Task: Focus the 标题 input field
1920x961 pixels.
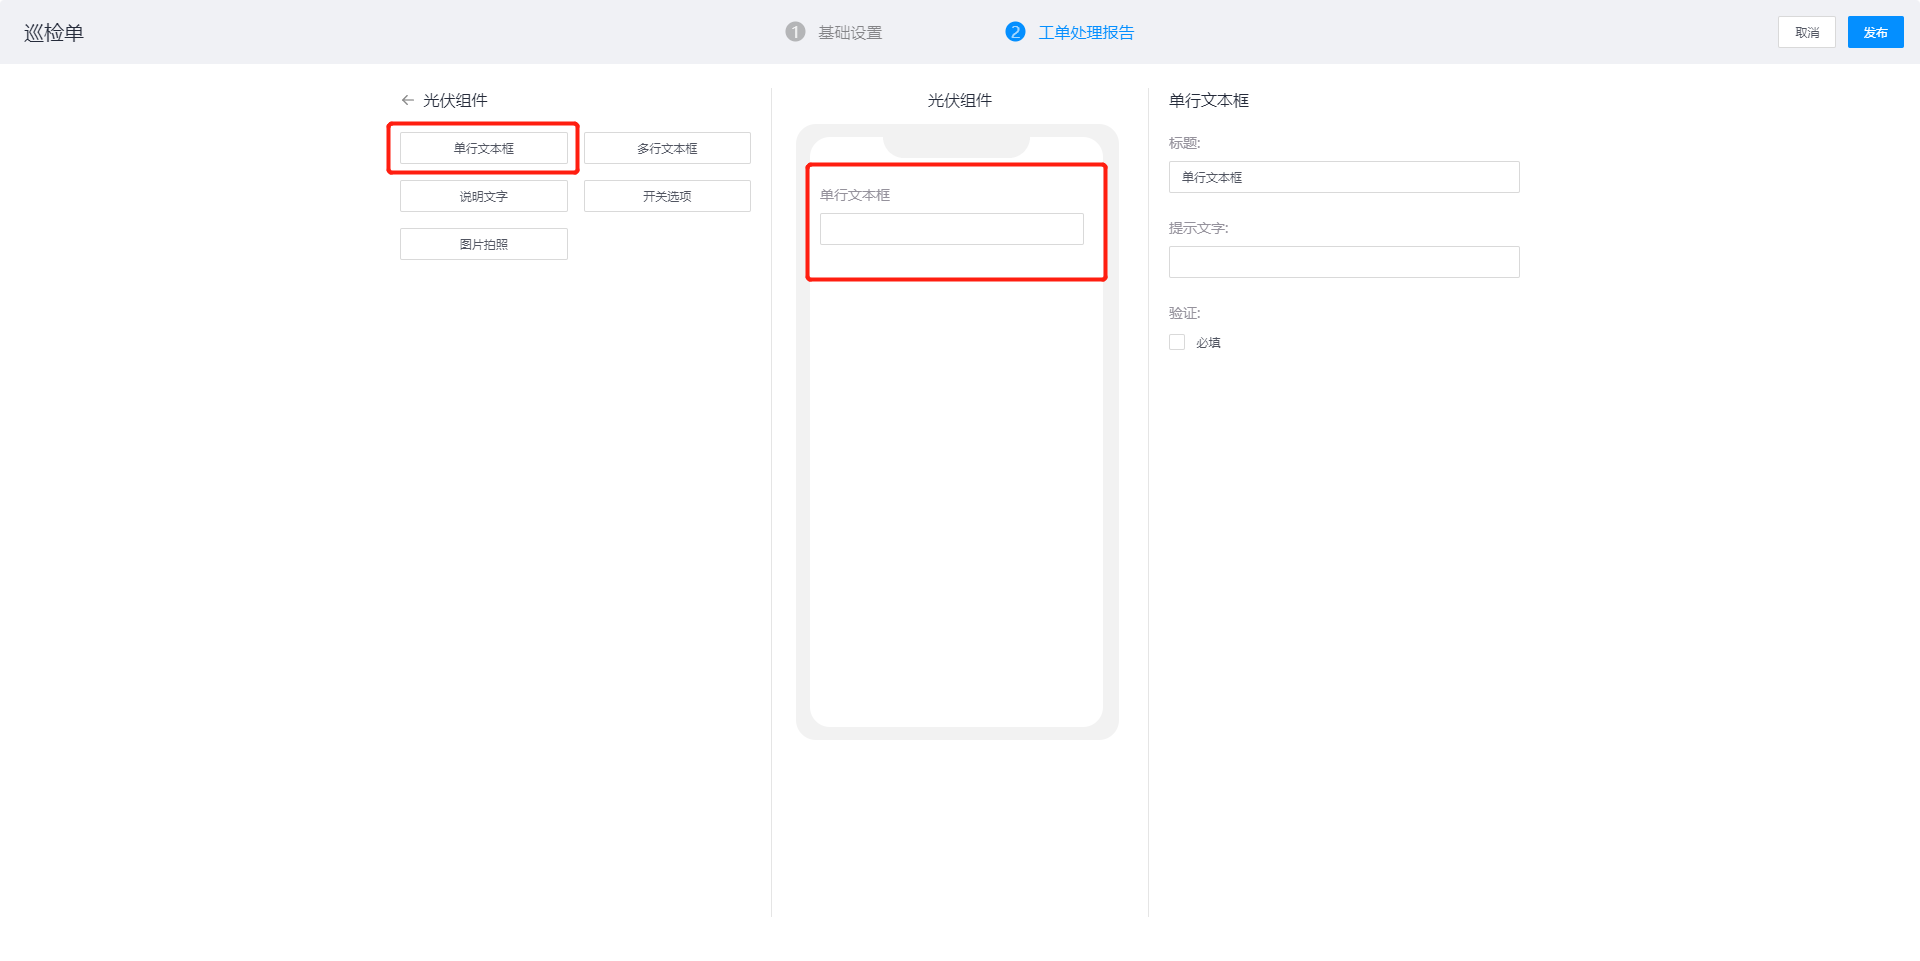Action: click(x=1343, y=177)
